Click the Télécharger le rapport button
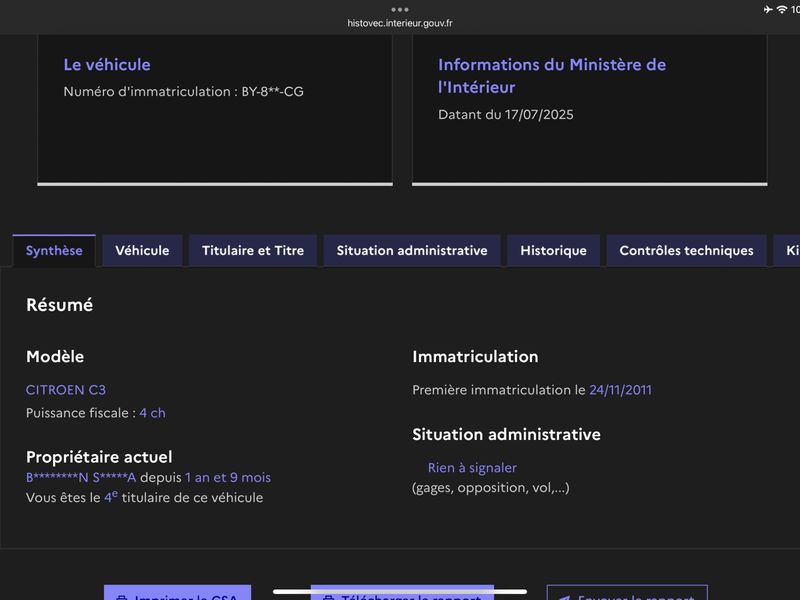Viewport: 800px width, 600px height. point(402,593)
